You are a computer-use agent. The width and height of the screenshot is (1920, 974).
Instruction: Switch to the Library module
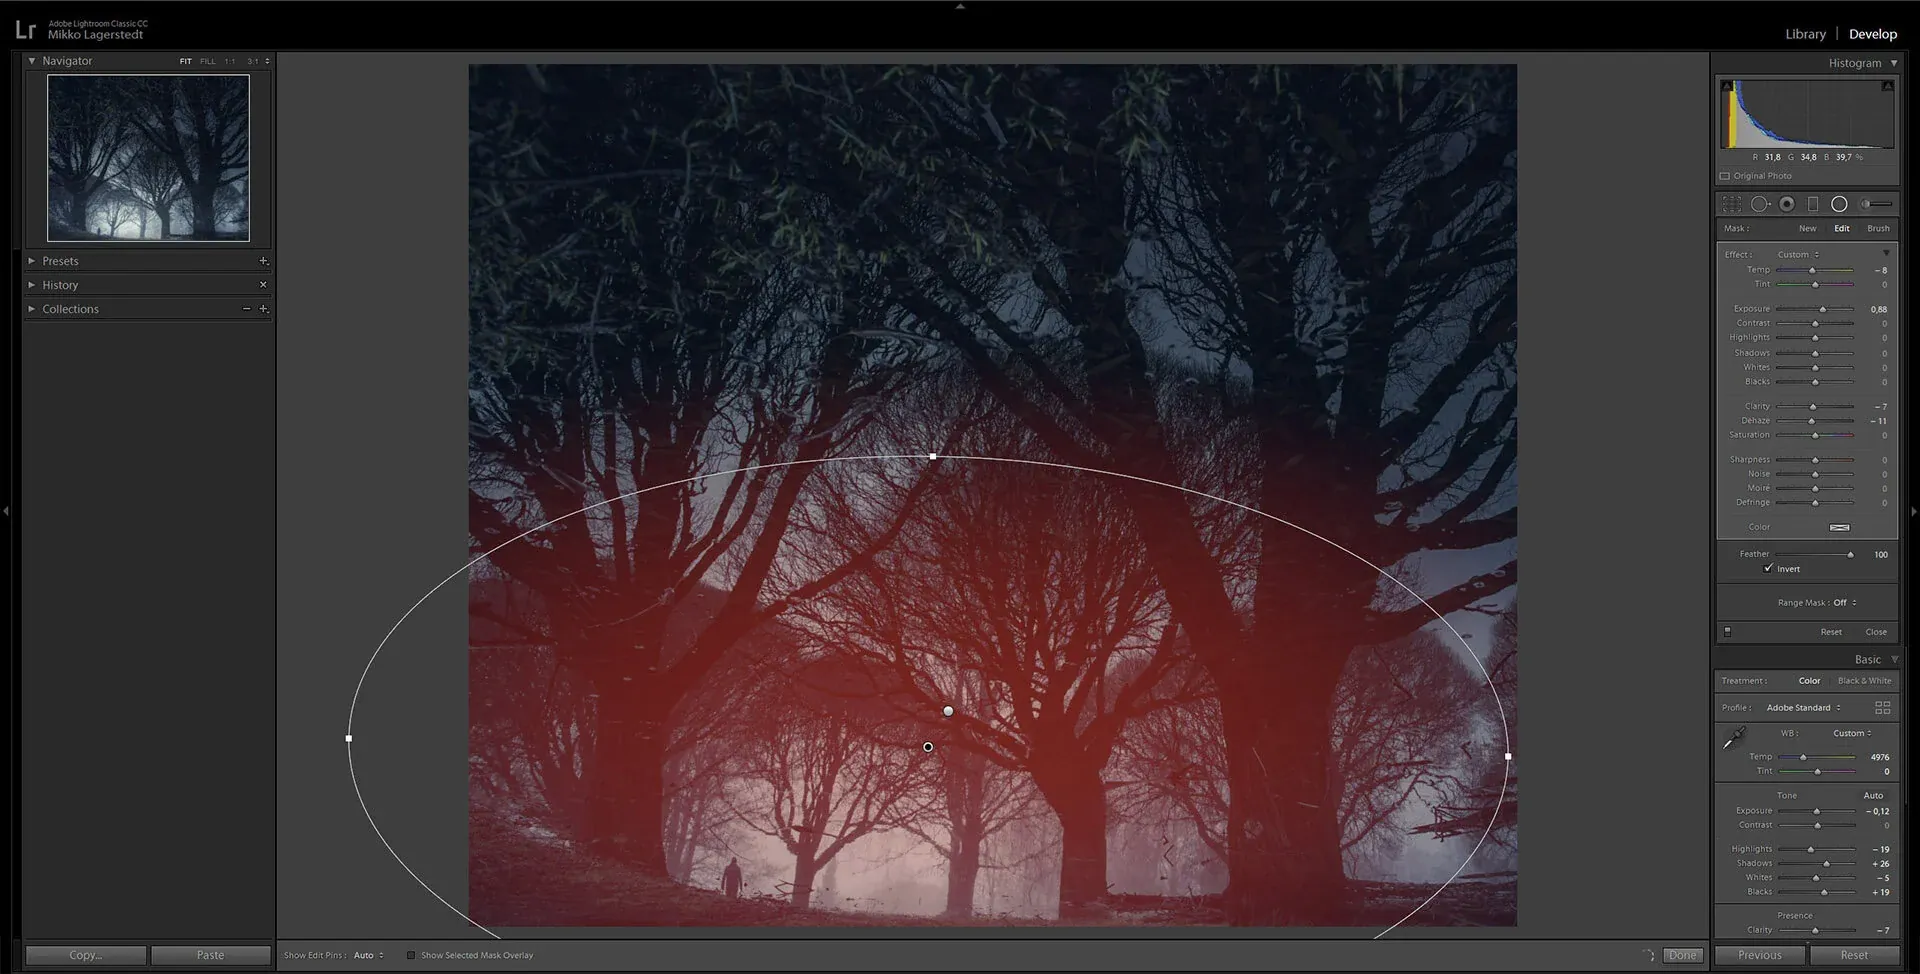click(1804, 33)
